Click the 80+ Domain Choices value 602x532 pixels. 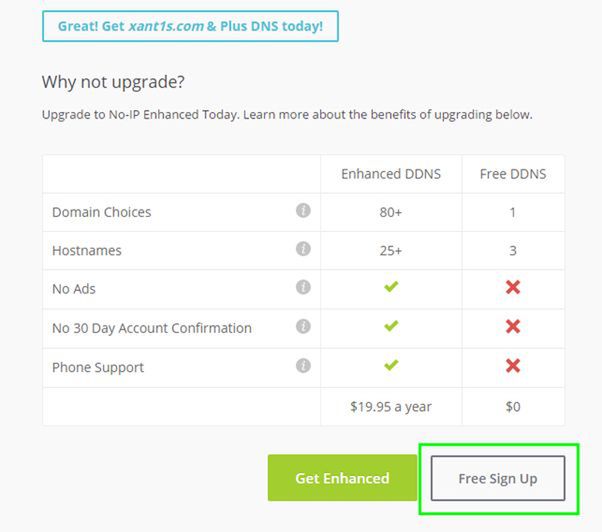point(391,212)
